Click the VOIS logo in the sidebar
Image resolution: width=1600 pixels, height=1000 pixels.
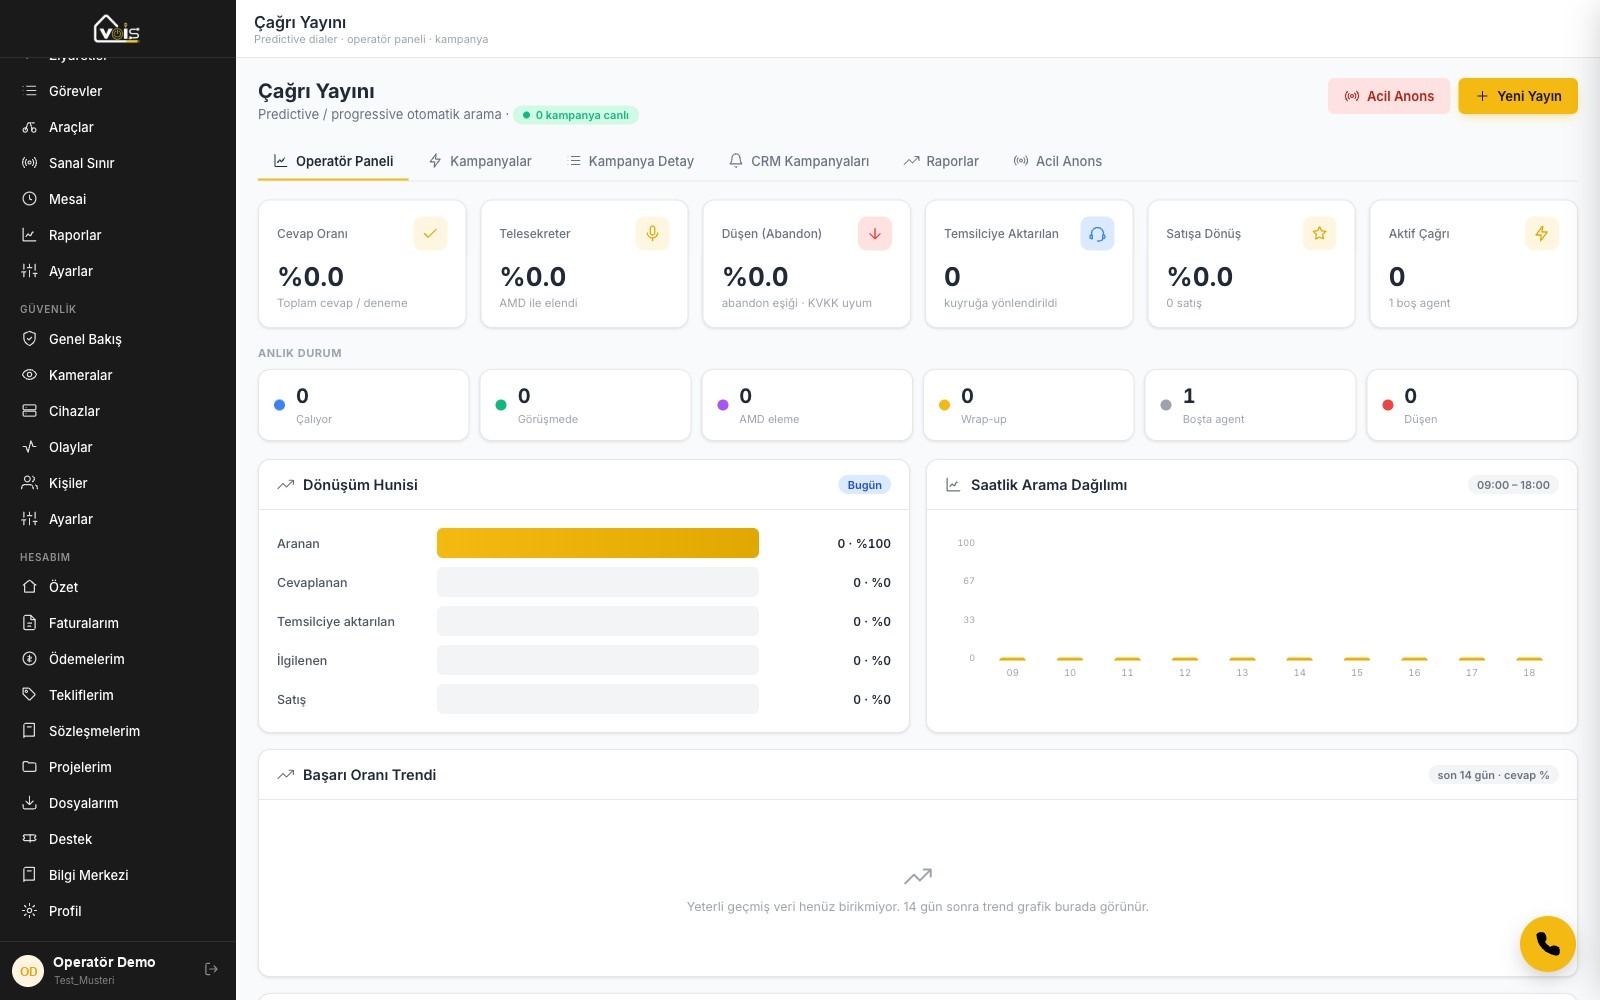pyautogui.click(x=117, y=28)
